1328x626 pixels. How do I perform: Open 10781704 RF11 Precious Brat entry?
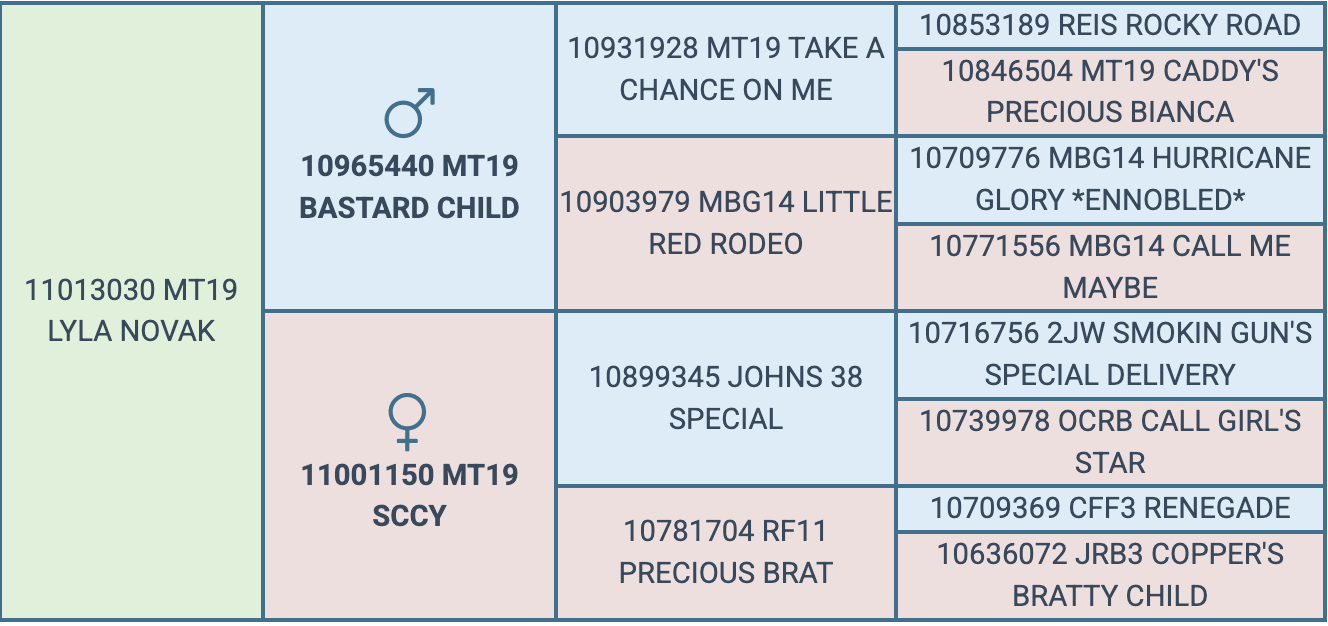[726, 552]
